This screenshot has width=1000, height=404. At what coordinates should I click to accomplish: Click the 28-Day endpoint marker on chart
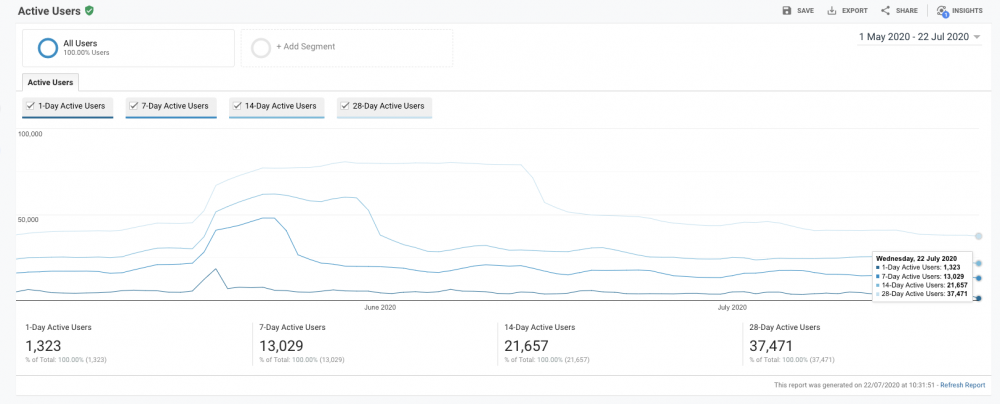coord(978,236)
